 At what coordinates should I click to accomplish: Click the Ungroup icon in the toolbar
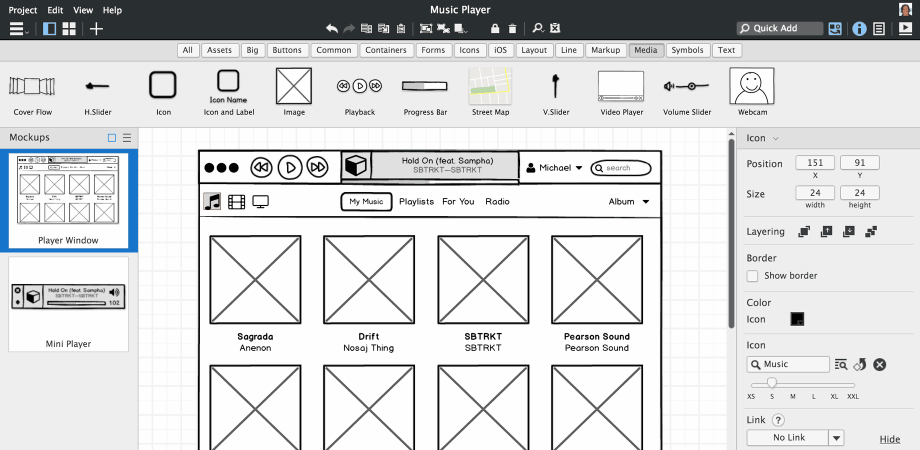tap(444, 28)
